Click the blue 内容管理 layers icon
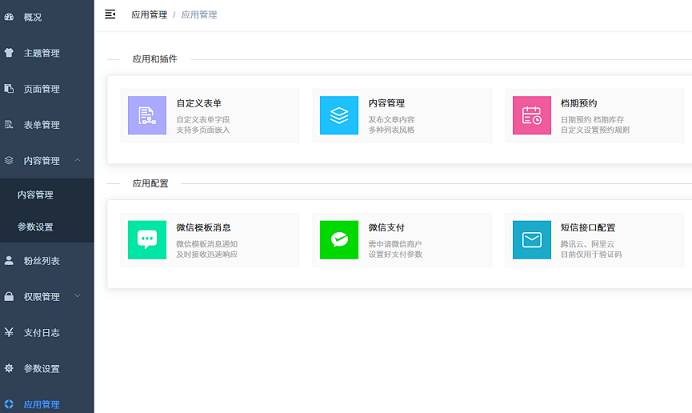The image size is (692, 413). pyautogui.click(x=339, y=116)
